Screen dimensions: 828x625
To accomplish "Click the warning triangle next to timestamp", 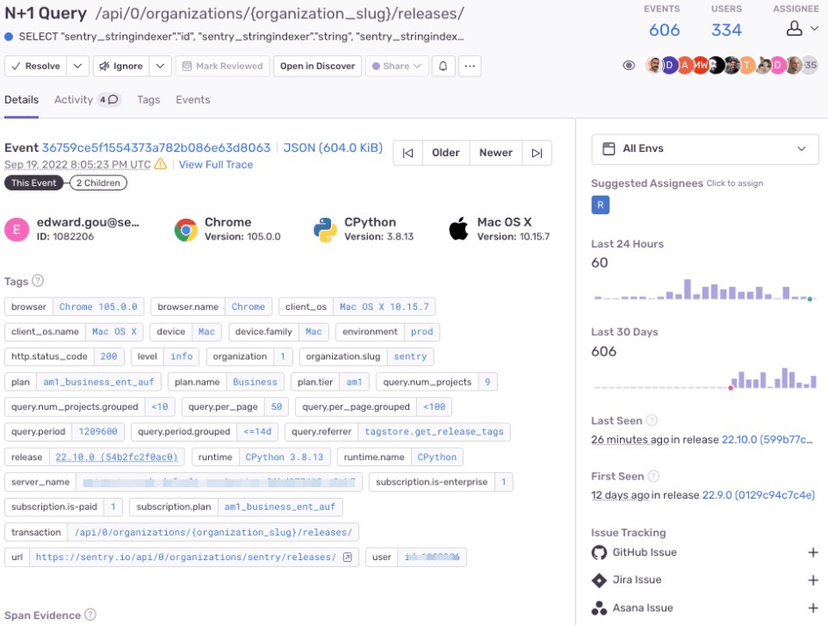I will tap(161, 164).
